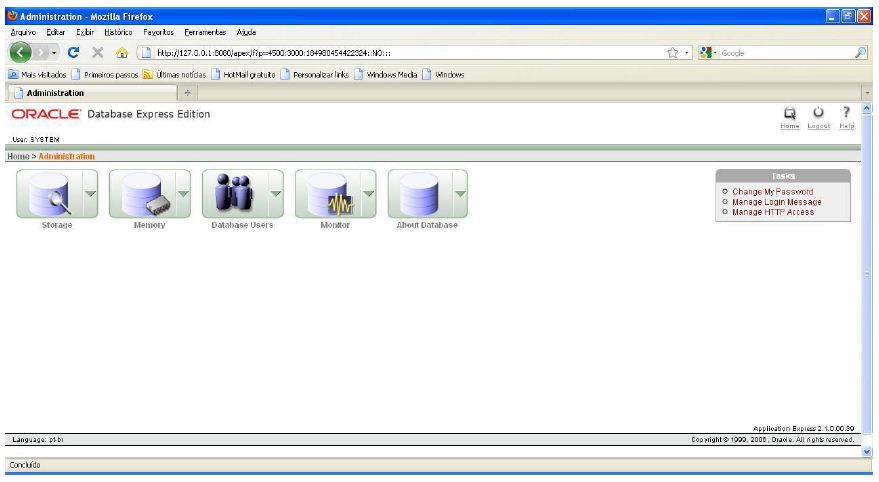This screenshot has width=879, height=482.
Task: Click the browser home house icon
Action: (122, 53)
